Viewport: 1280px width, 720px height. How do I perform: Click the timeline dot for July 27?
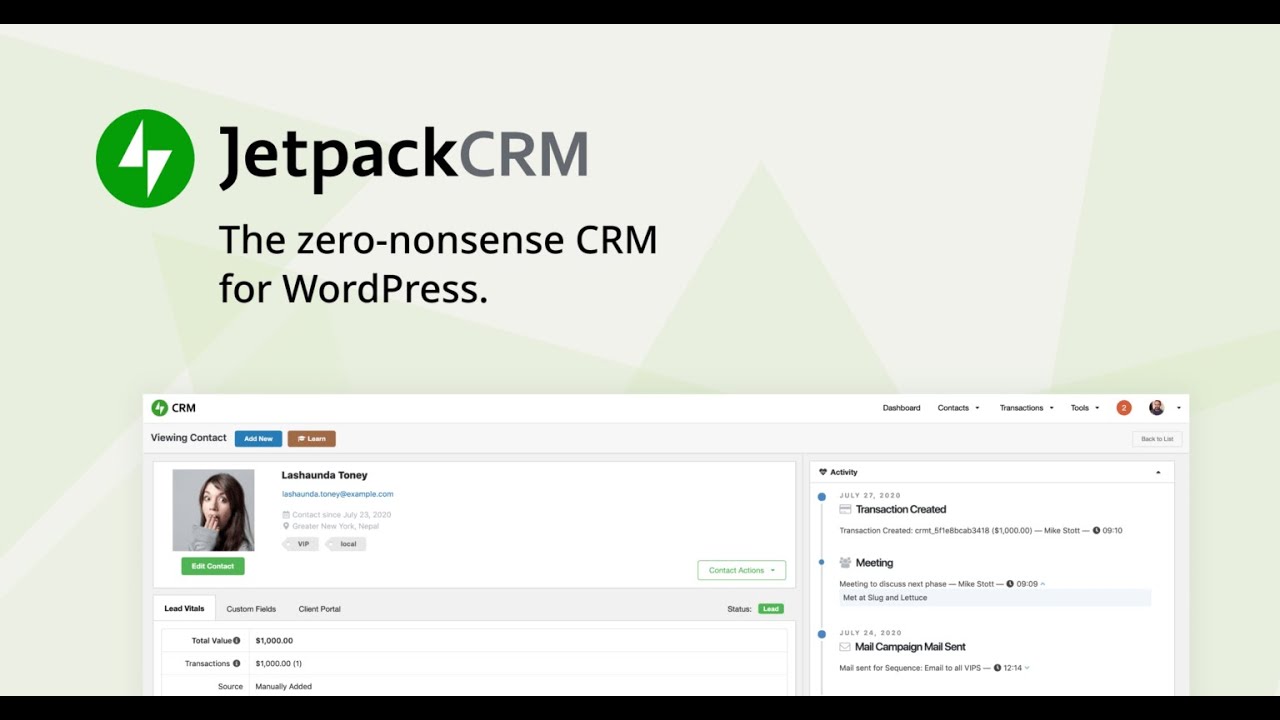[822, 497]
